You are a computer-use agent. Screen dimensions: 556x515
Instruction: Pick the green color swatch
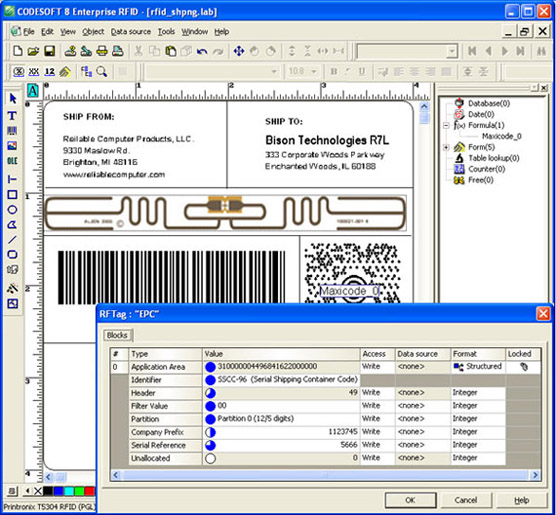79,491
